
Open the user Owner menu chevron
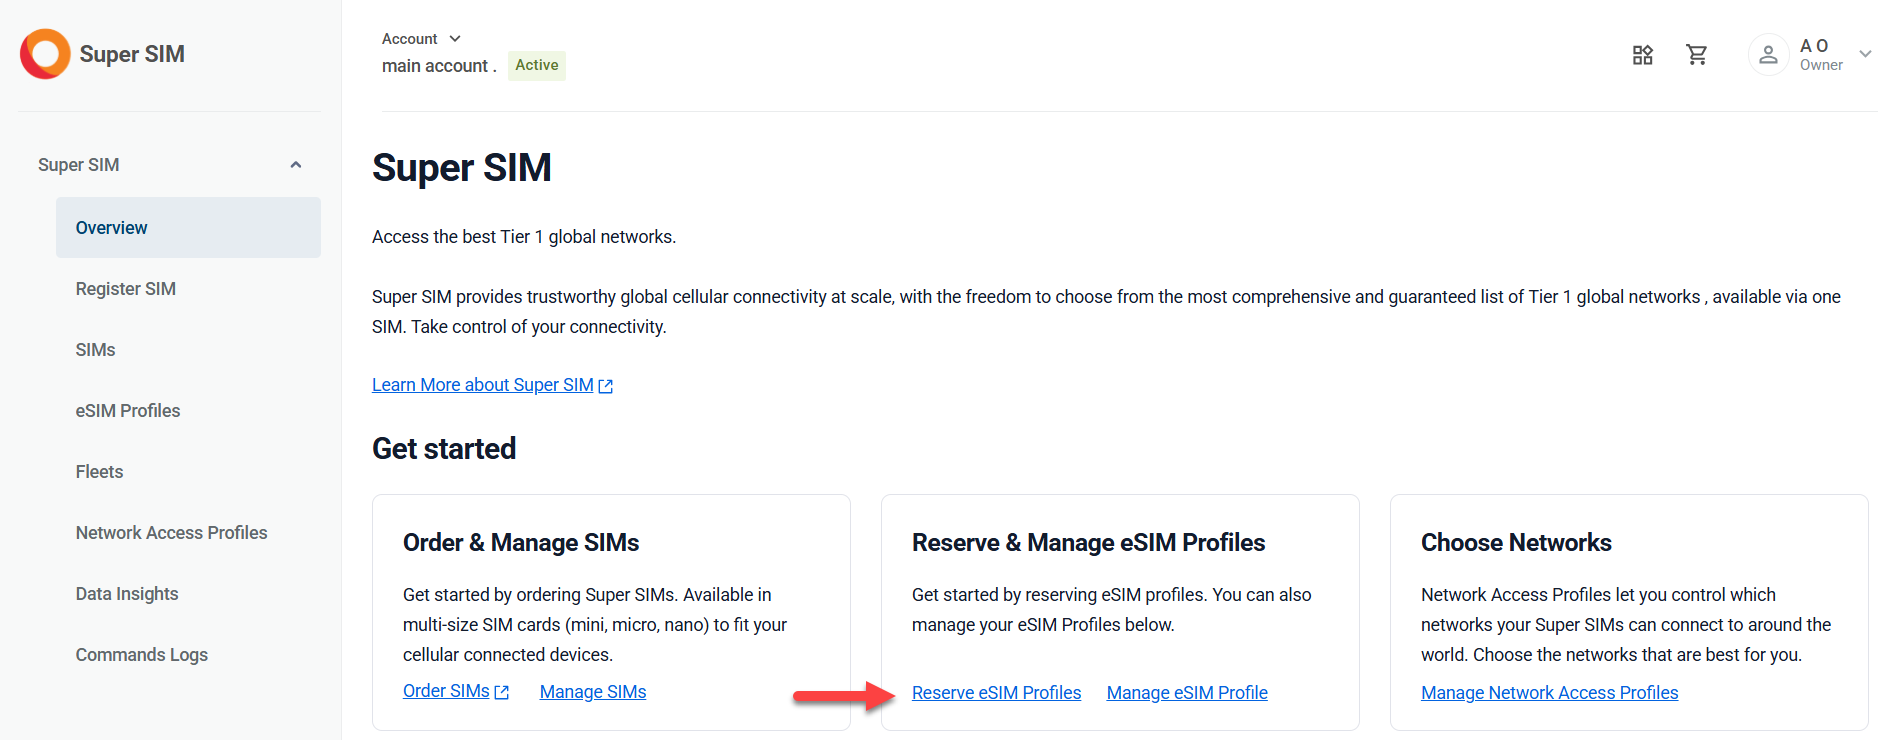[1865, 54]
